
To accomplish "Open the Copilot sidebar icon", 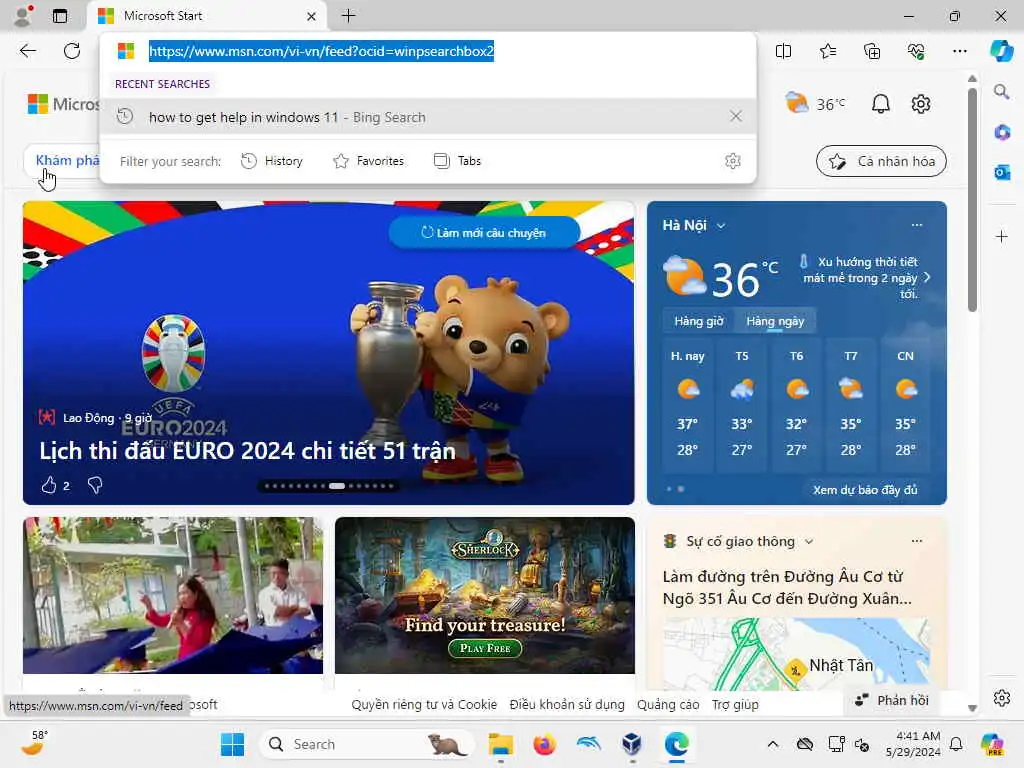I will (1001, 51).
